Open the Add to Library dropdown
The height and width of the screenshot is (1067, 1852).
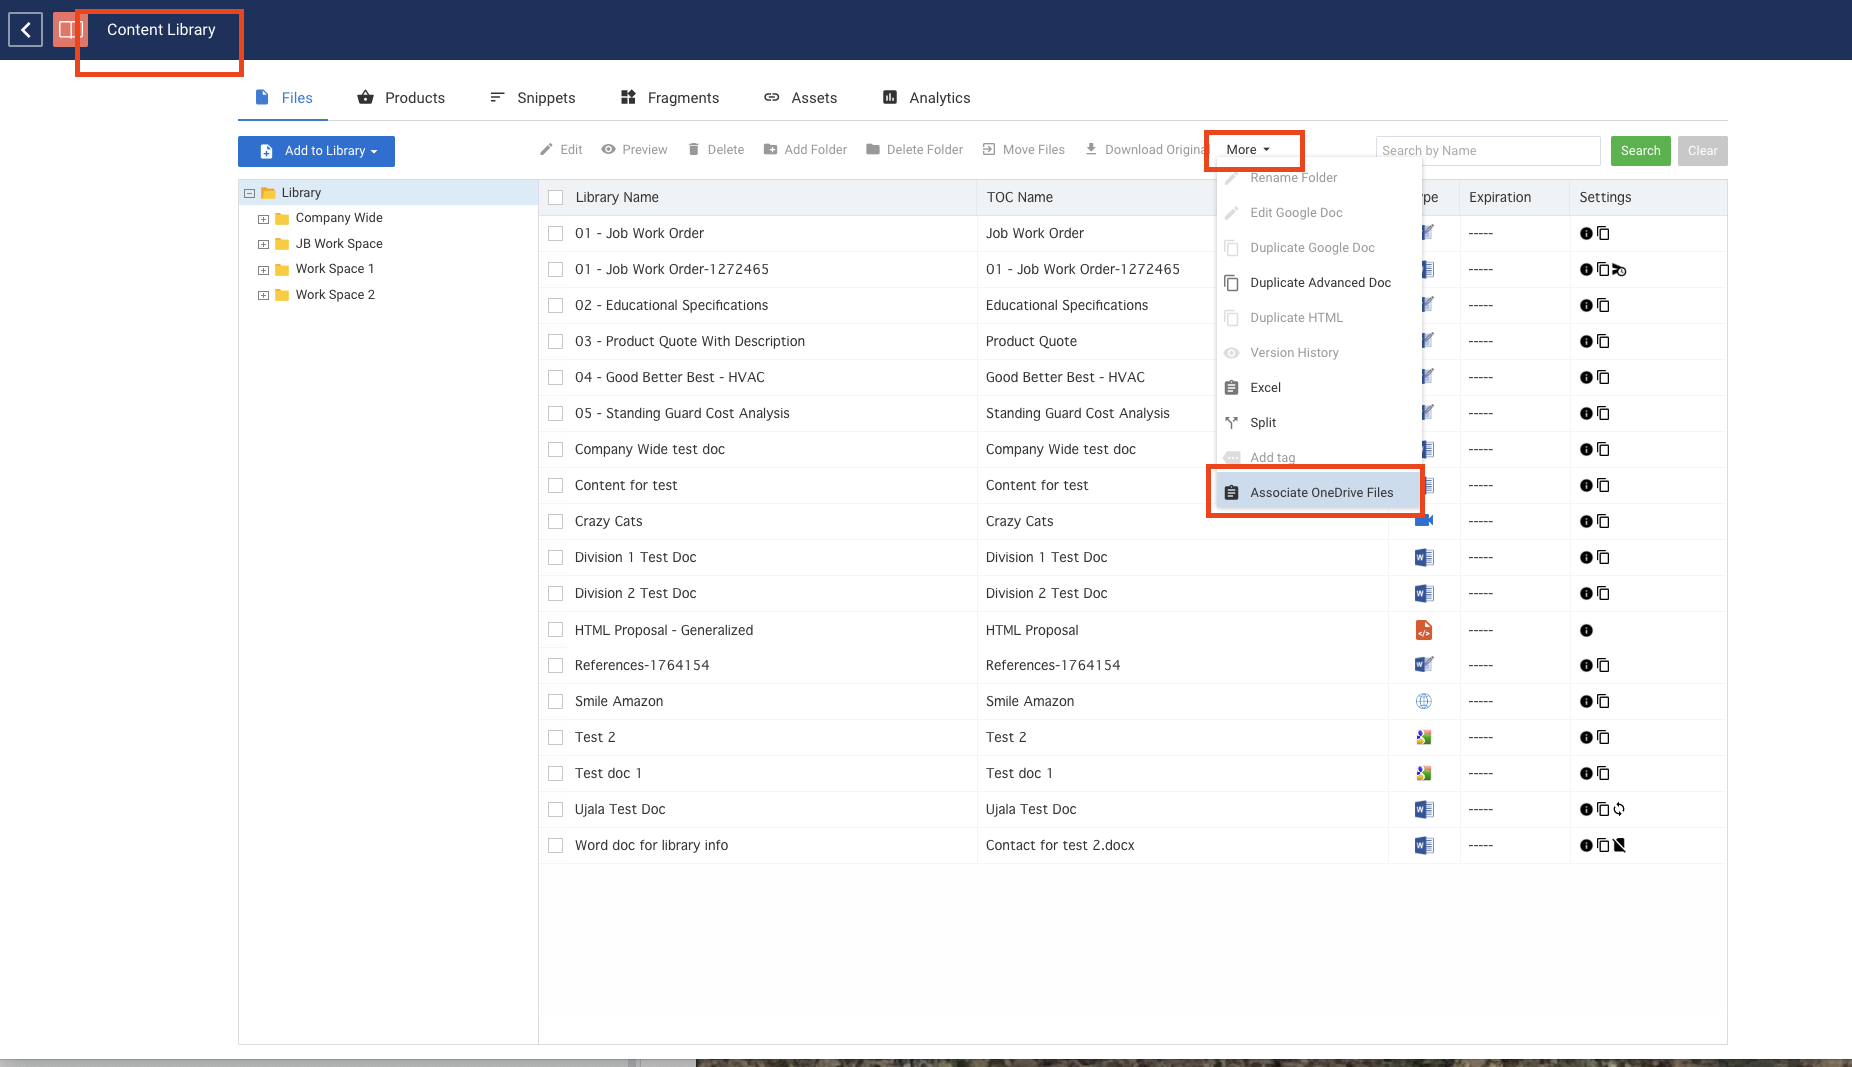[316, 151]
